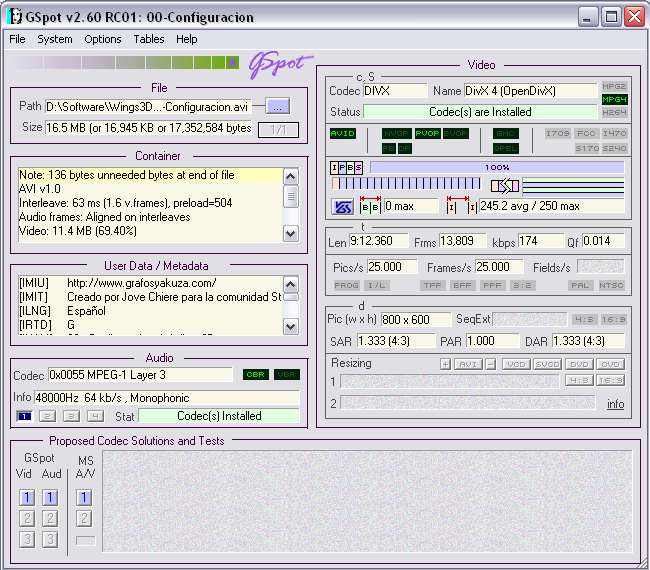The height and width of the screenshot is (570, 650).
Task: Open the File menu
Action: (x=17, y=39)
